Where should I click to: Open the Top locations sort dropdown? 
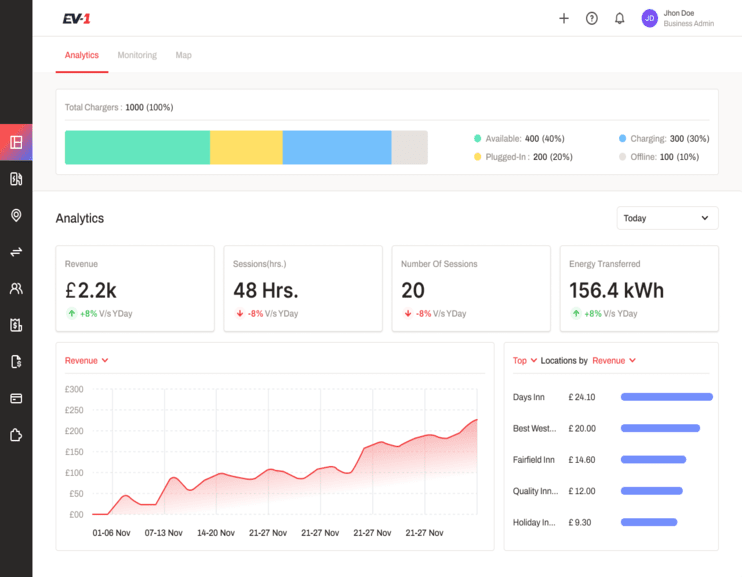(525, 361)
